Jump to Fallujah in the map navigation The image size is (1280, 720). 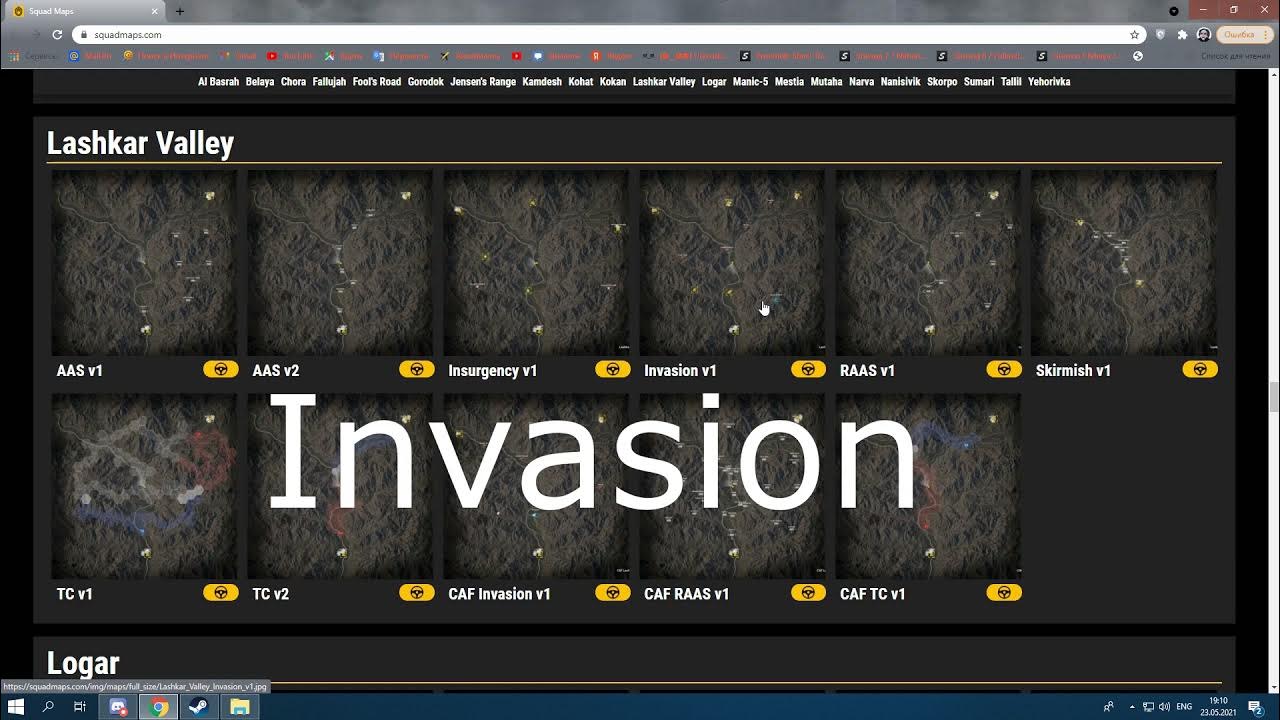329,82
